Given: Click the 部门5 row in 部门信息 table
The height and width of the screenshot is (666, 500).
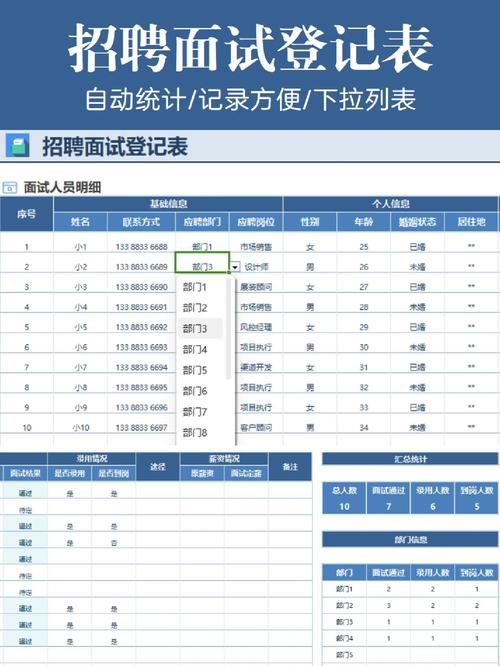Looking at the screenshot, I should [410, 655].
